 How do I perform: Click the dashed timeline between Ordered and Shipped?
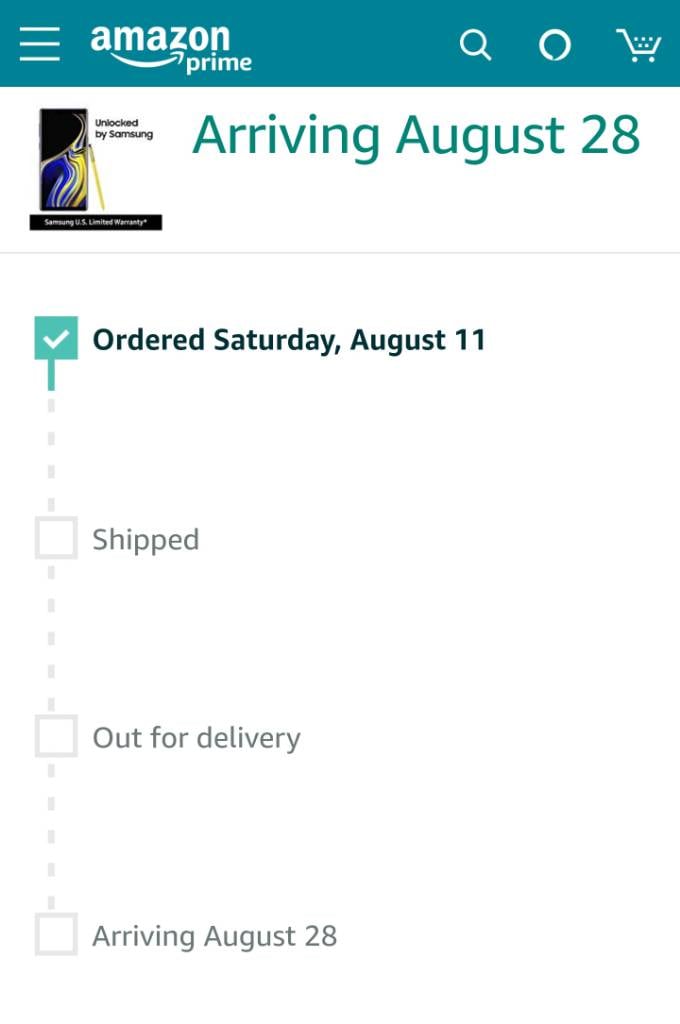point(52,455)
